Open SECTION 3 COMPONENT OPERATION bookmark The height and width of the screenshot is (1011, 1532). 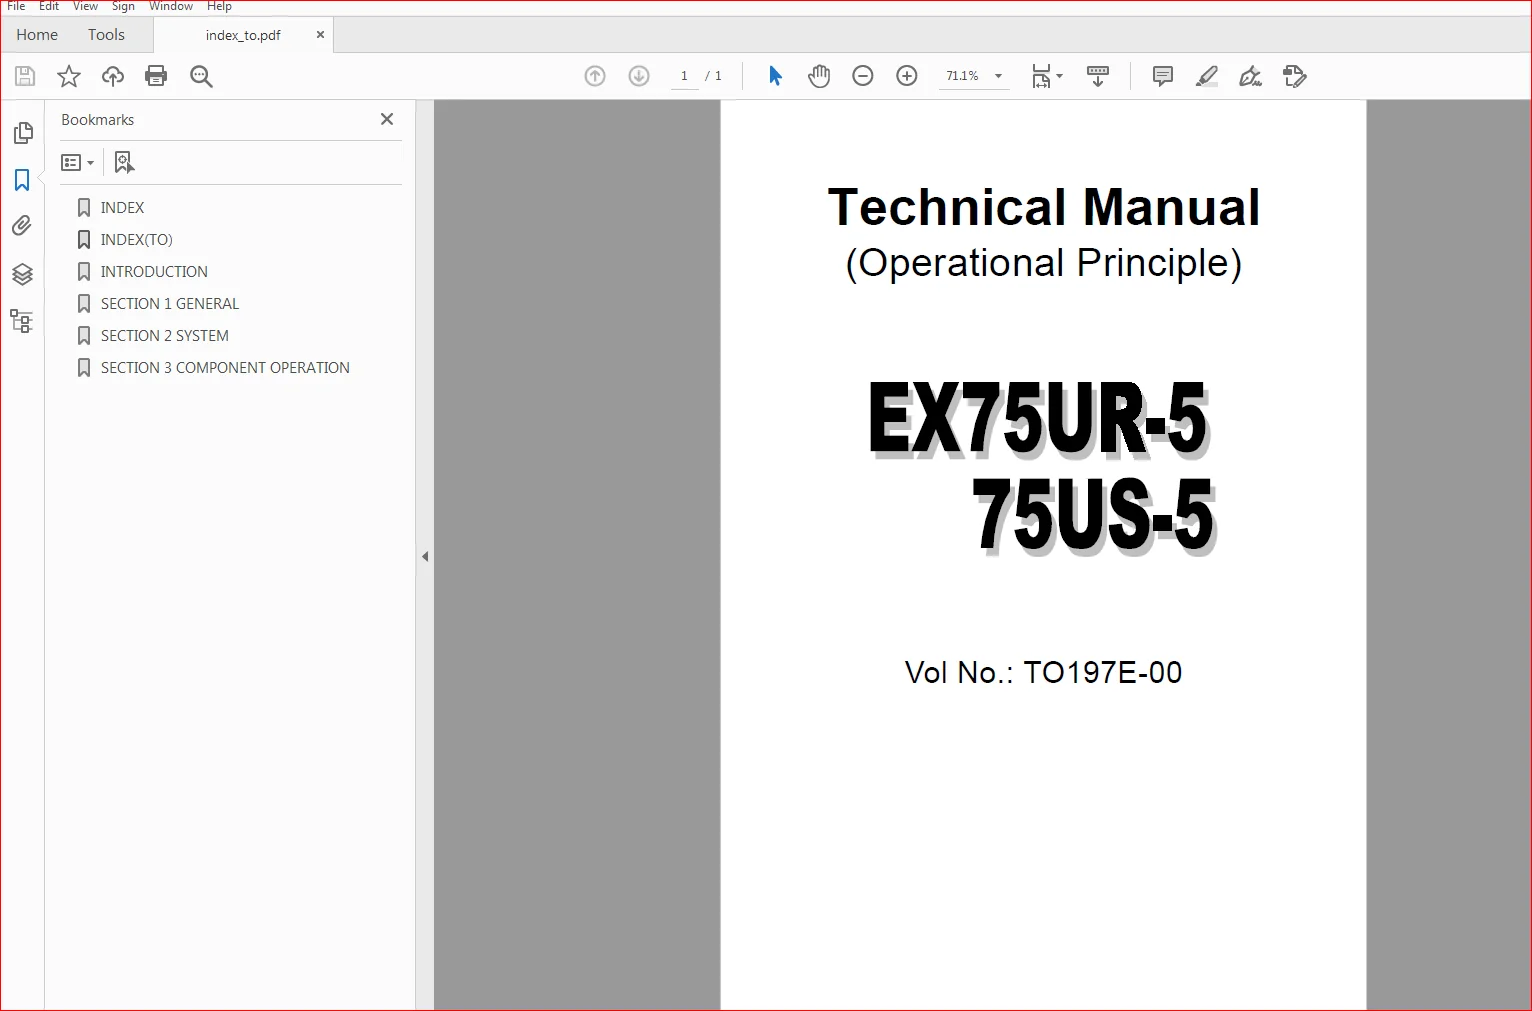[225, 367]
